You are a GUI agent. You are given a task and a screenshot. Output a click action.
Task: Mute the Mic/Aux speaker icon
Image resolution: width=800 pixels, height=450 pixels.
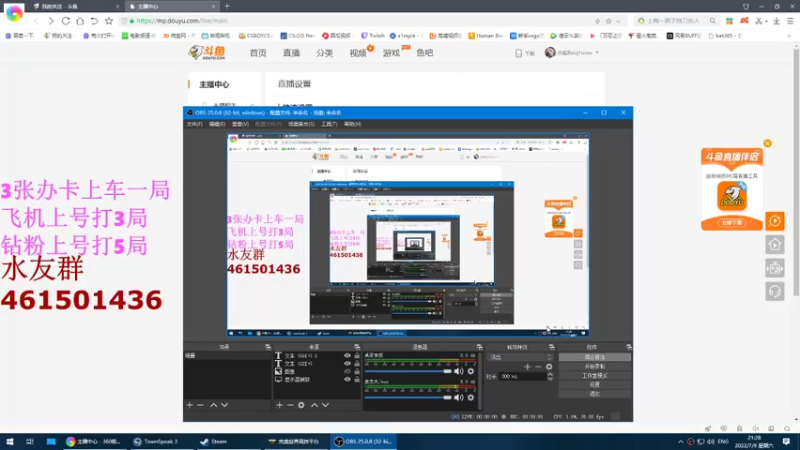click(458, 397)
